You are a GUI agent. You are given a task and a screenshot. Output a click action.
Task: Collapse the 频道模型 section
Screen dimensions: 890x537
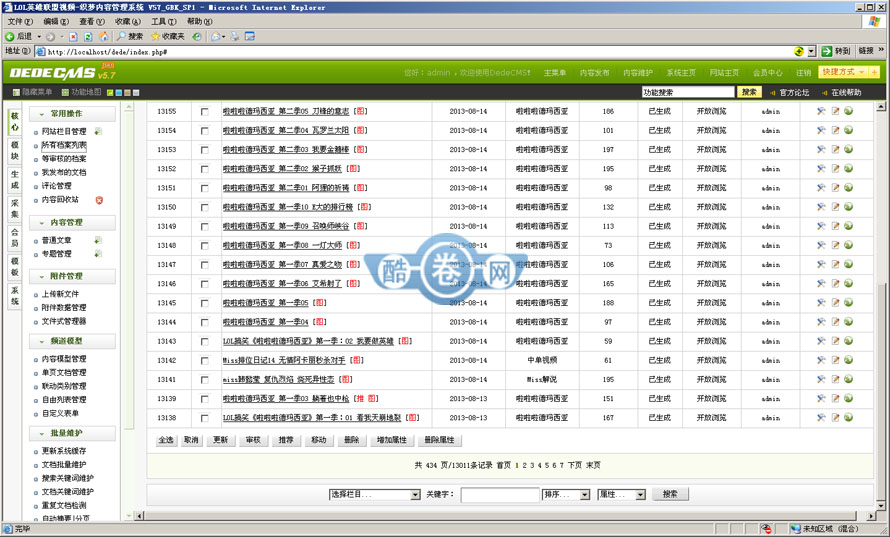tap(72, 341)
